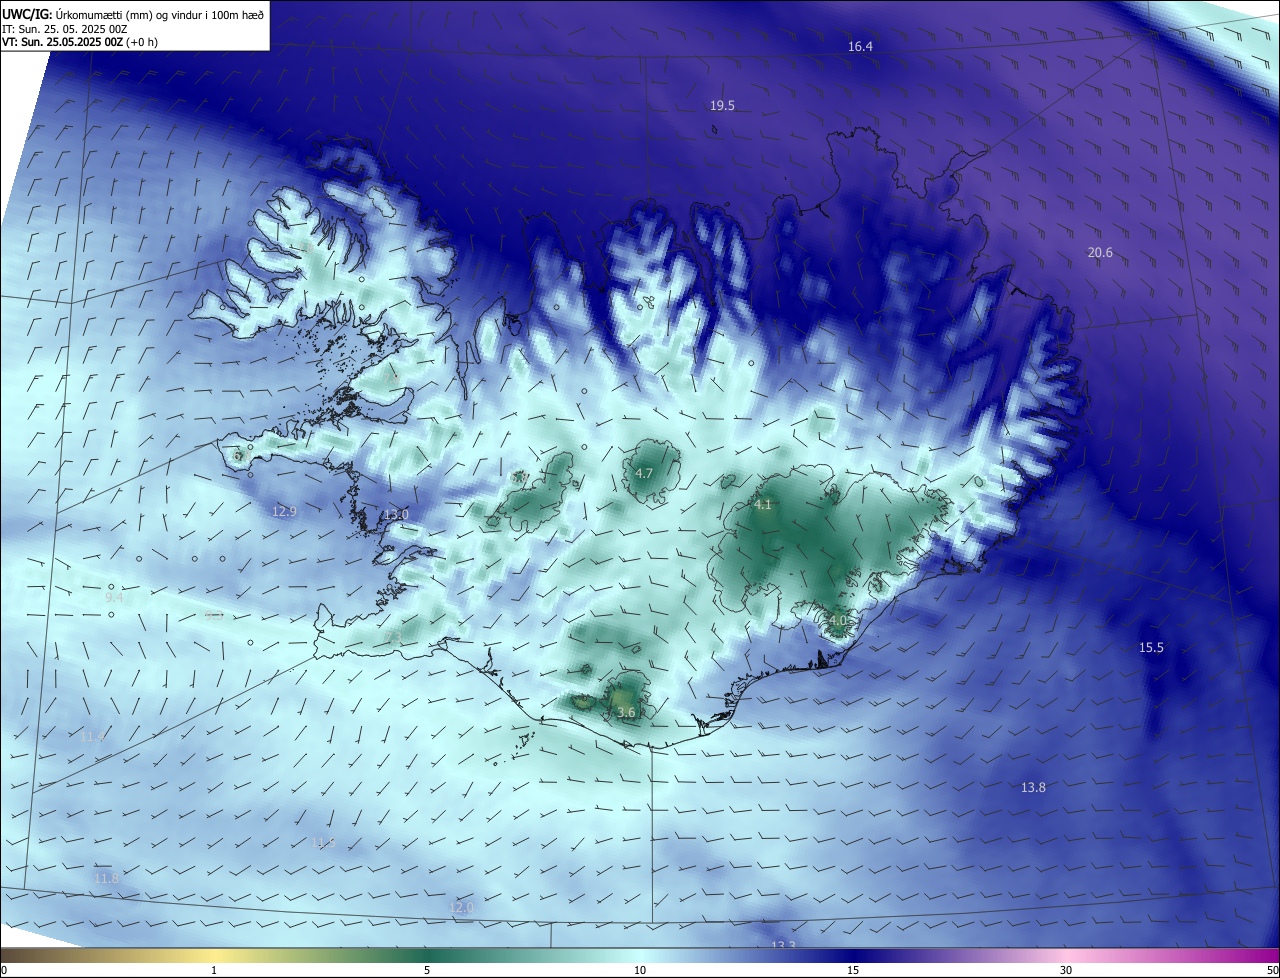This screenshot has height=978, width=1280.
Task: Click the 9.4 value west of Reykjanes
Action: click(x=114, y=597)
